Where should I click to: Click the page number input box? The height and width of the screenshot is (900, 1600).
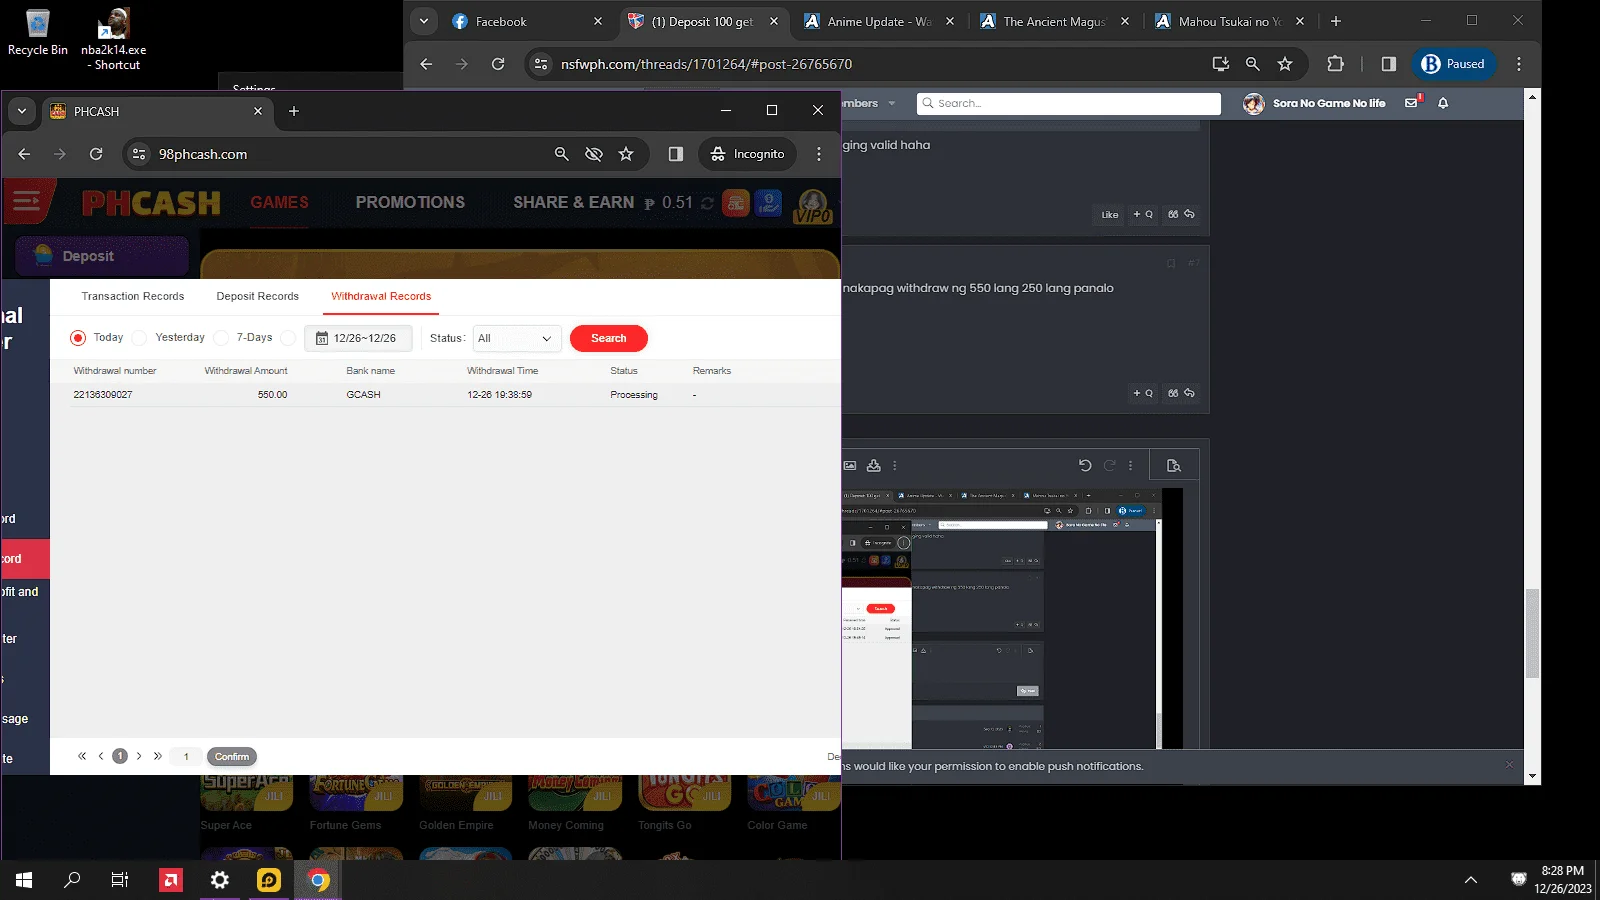186,756
